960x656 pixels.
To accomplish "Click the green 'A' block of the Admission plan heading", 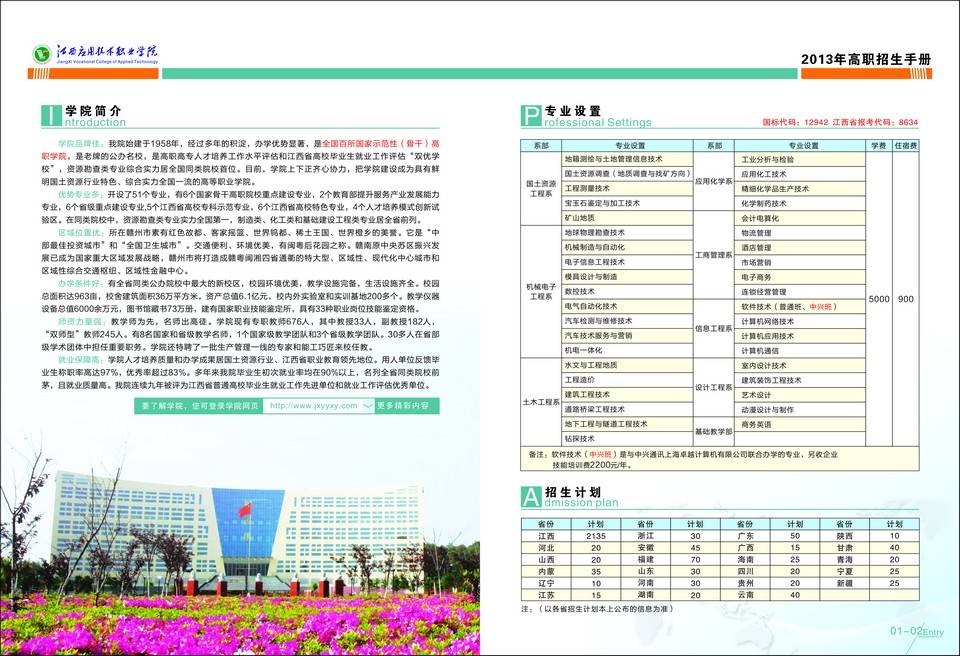I will pyautogui.click(x=531, y=497).
